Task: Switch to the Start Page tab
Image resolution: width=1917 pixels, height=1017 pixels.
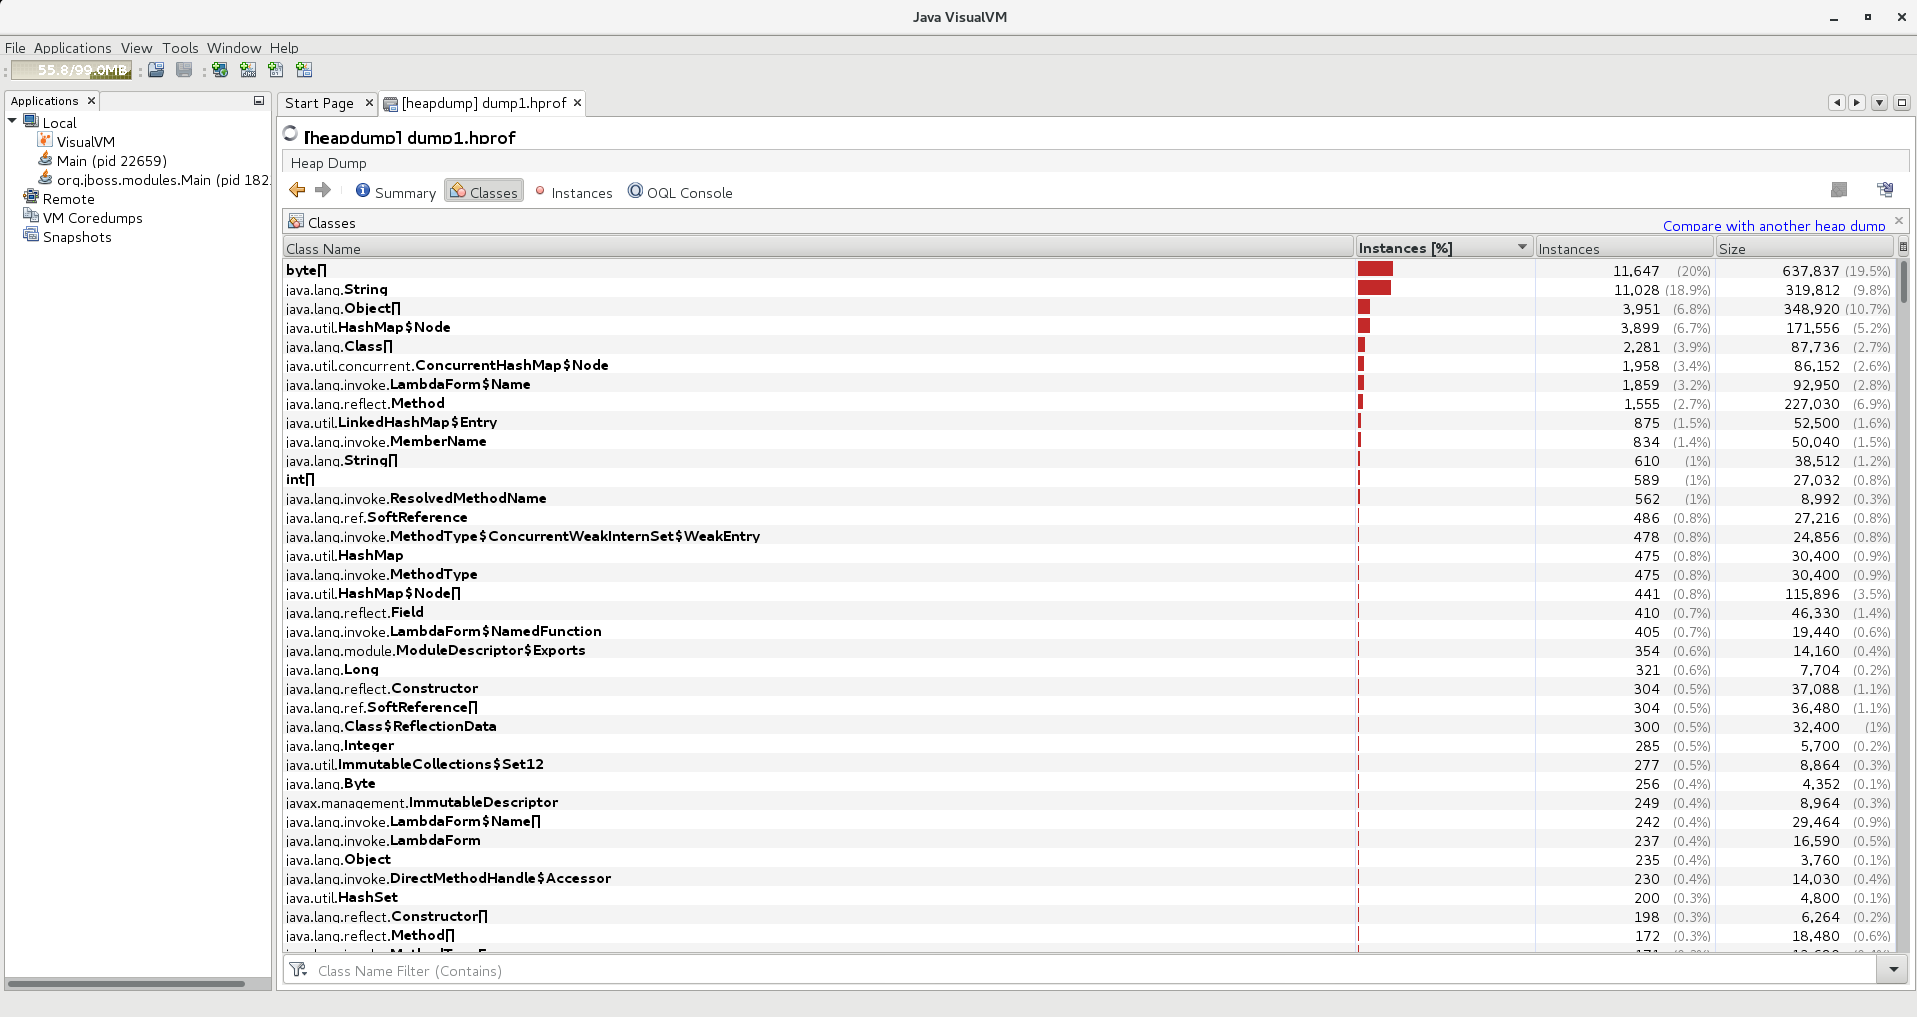Action: (319, 103)
